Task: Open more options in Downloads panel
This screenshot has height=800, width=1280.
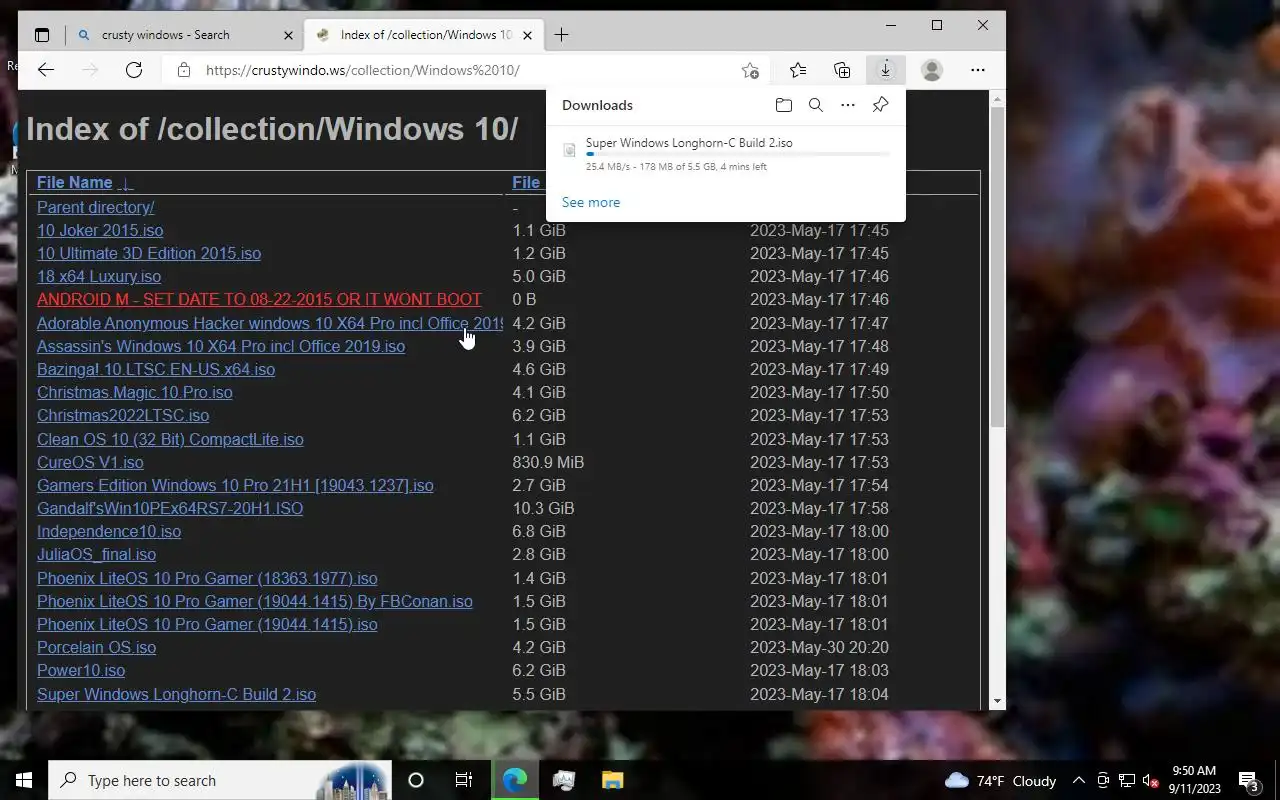Action: (847, 105)
